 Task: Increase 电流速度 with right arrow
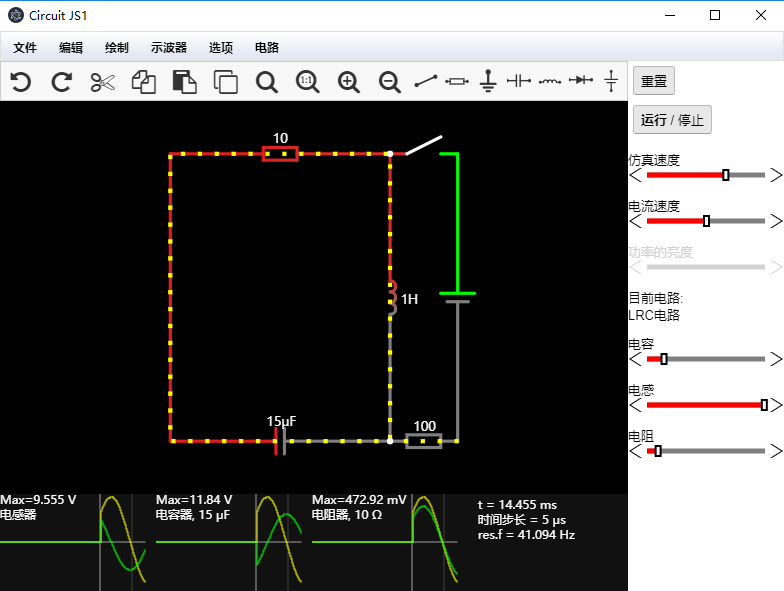tap(776, 221)
